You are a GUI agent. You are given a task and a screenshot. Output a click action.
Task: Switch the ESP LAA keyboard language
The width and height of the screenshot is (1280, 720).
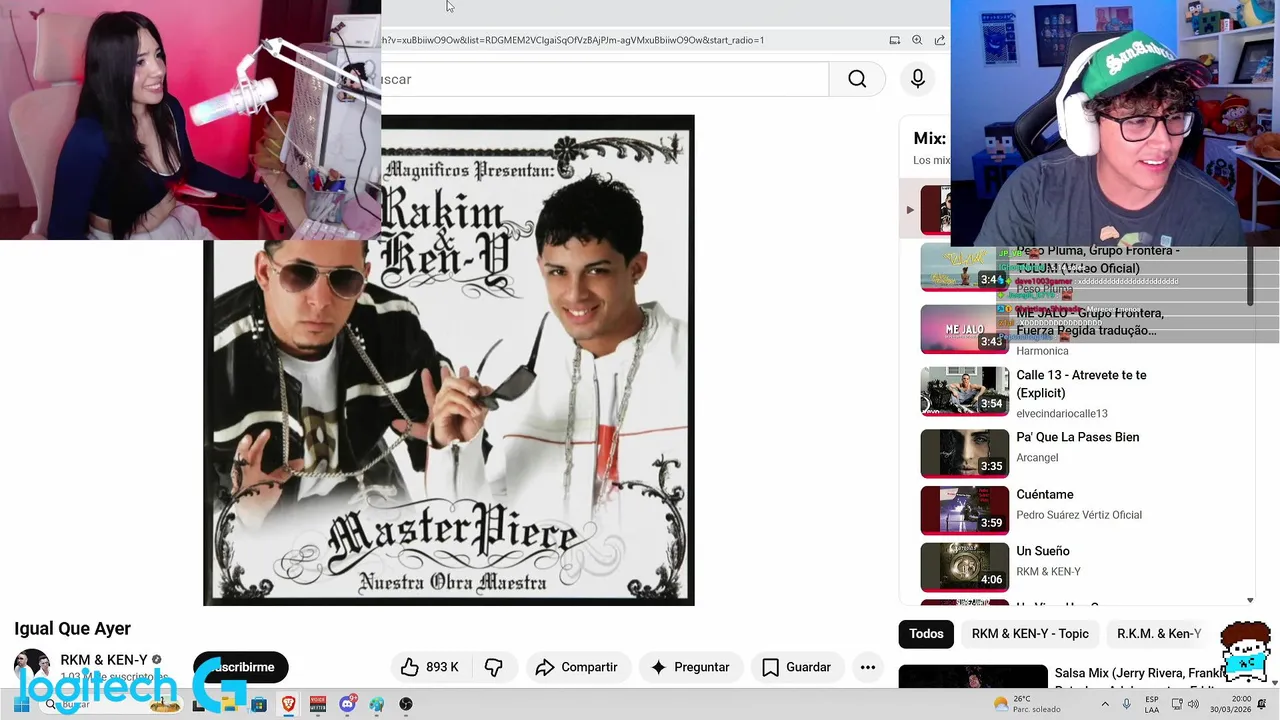1152,704
